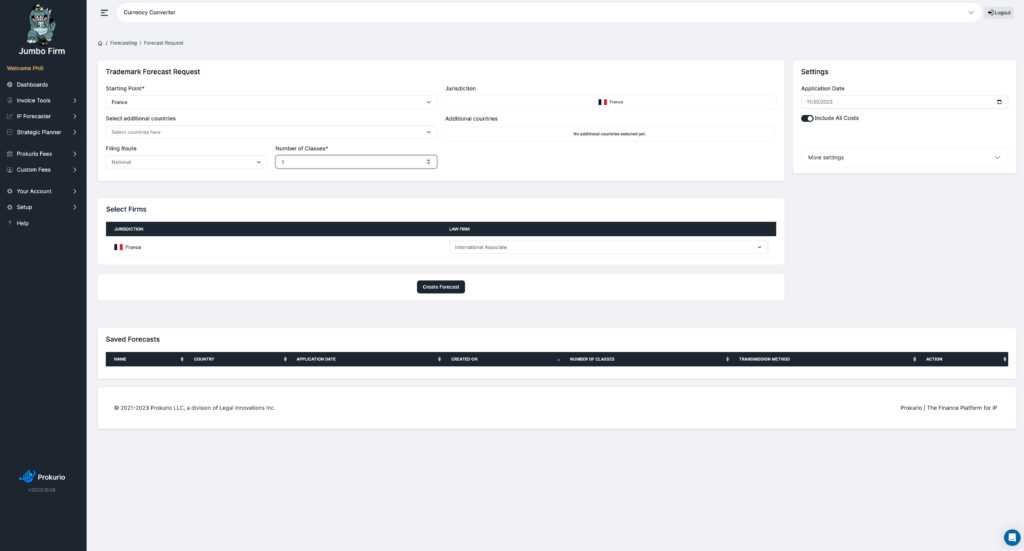Click the home breadcrumb icon
Viewport: 1024px width, 551px height.
[100, 43]
